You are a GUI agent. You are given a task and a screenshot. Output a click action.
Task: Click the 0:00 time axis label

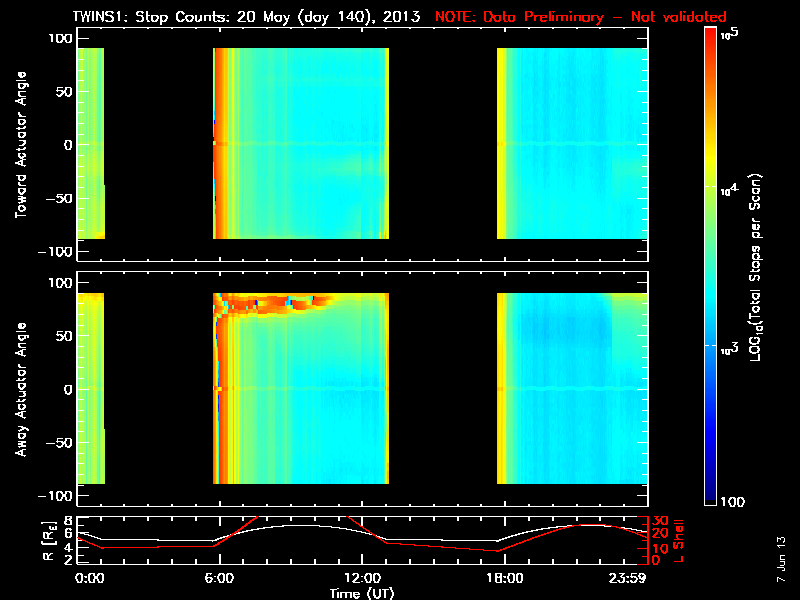coord(89,578)
